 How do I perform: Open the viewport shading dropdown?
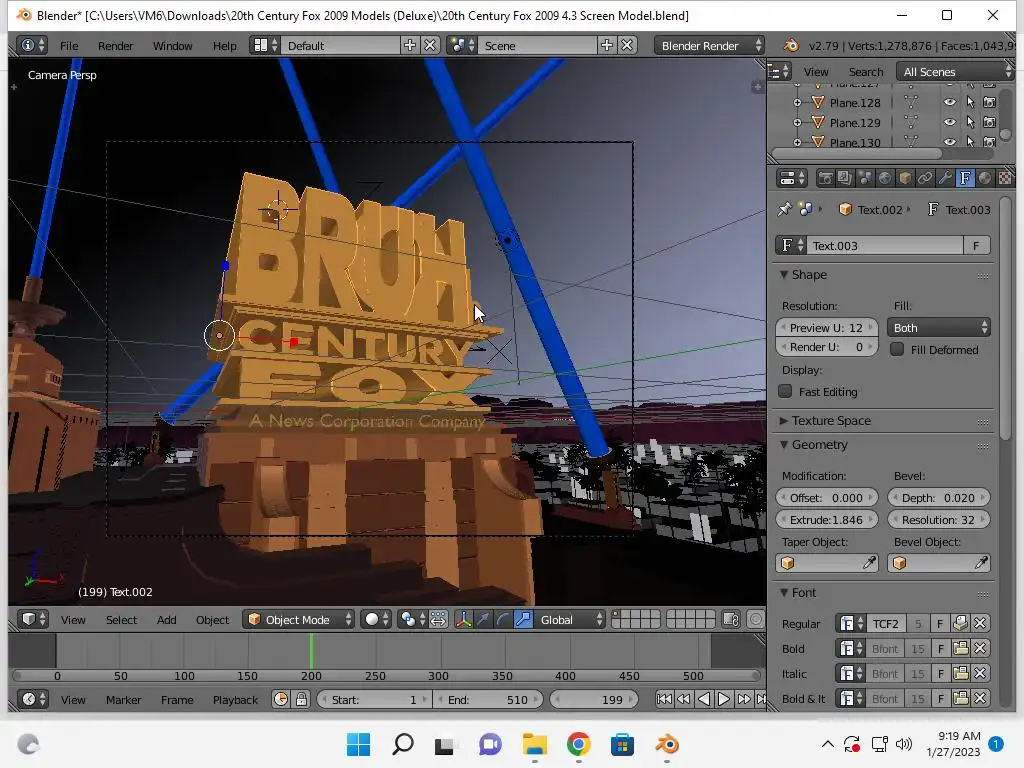377,620
